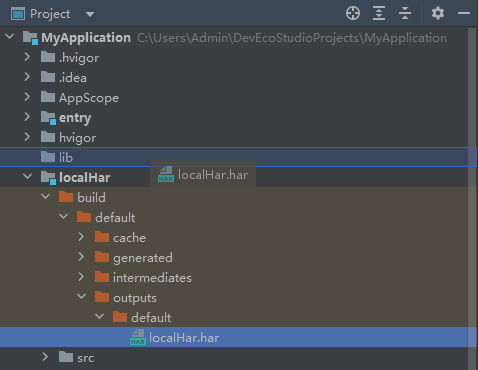Open the Project view dropdown arrow

(x=90, y=14)
